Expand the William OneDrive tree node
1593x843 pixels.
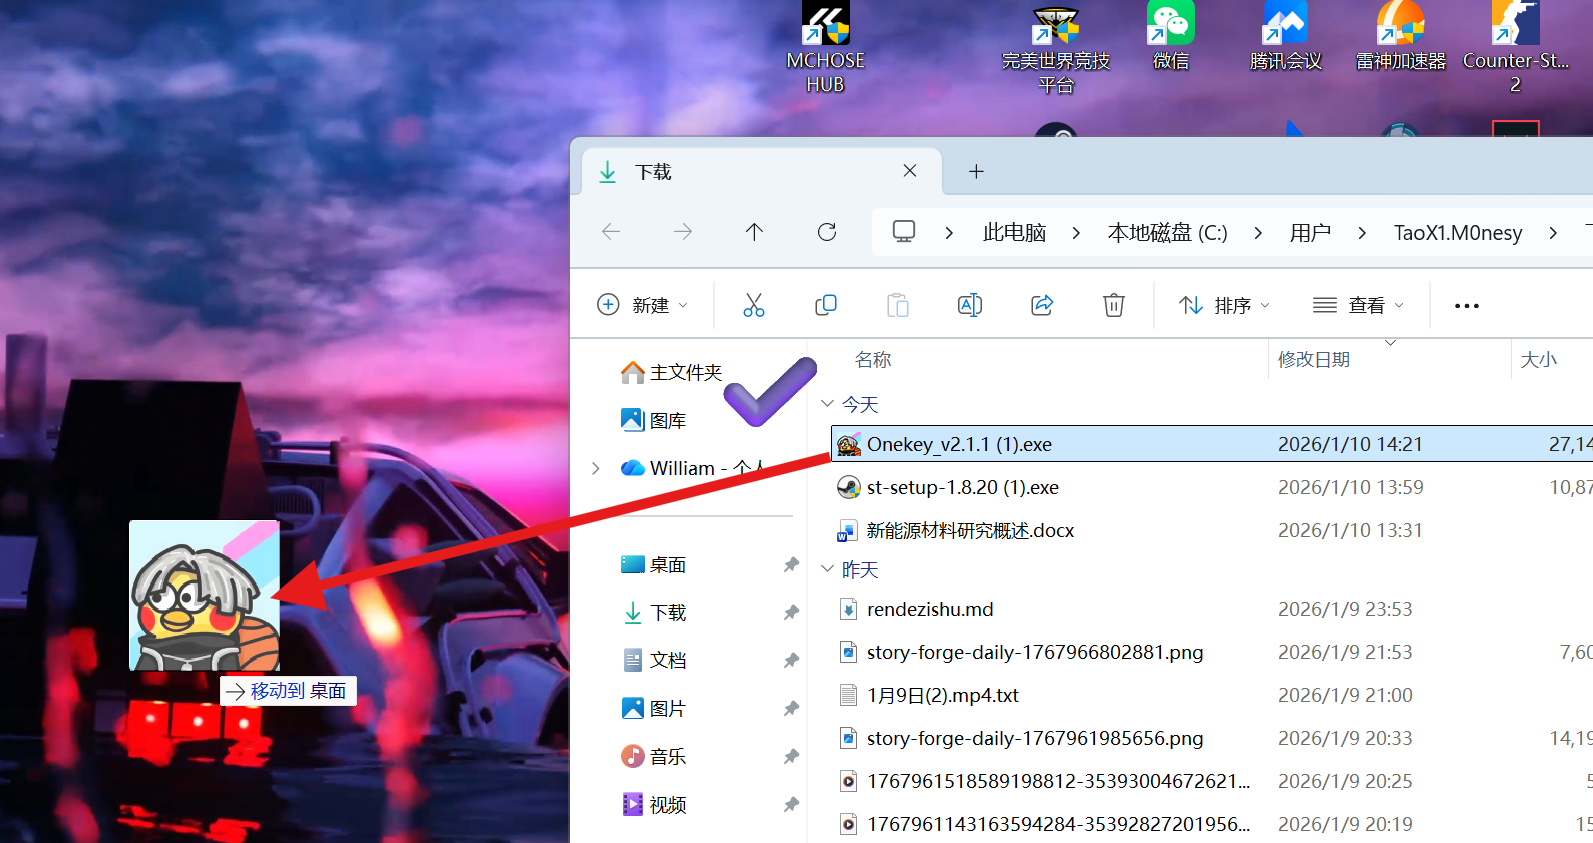click(x=596, y=468)
